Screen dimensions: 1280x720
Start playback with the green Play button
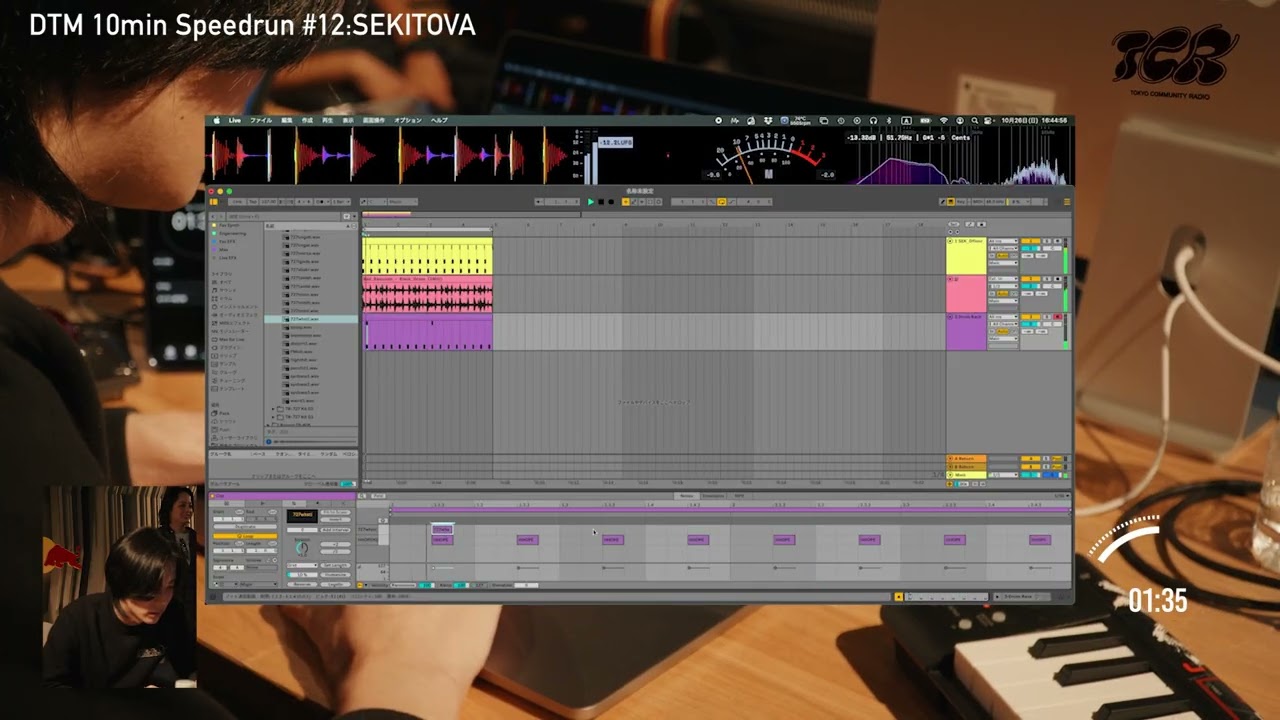pyautogui.click(x=590, y=202)
